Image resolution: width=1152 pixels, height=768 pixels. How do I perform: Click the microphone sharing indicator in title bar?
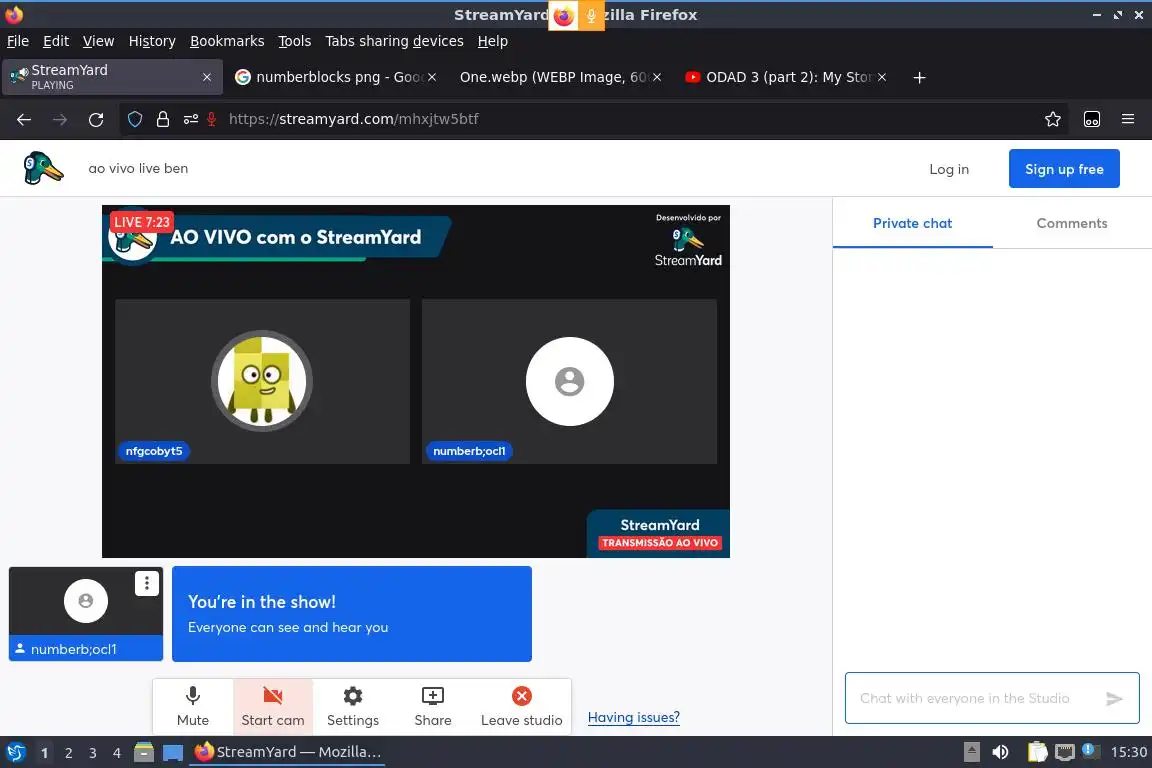pos(591,15)
